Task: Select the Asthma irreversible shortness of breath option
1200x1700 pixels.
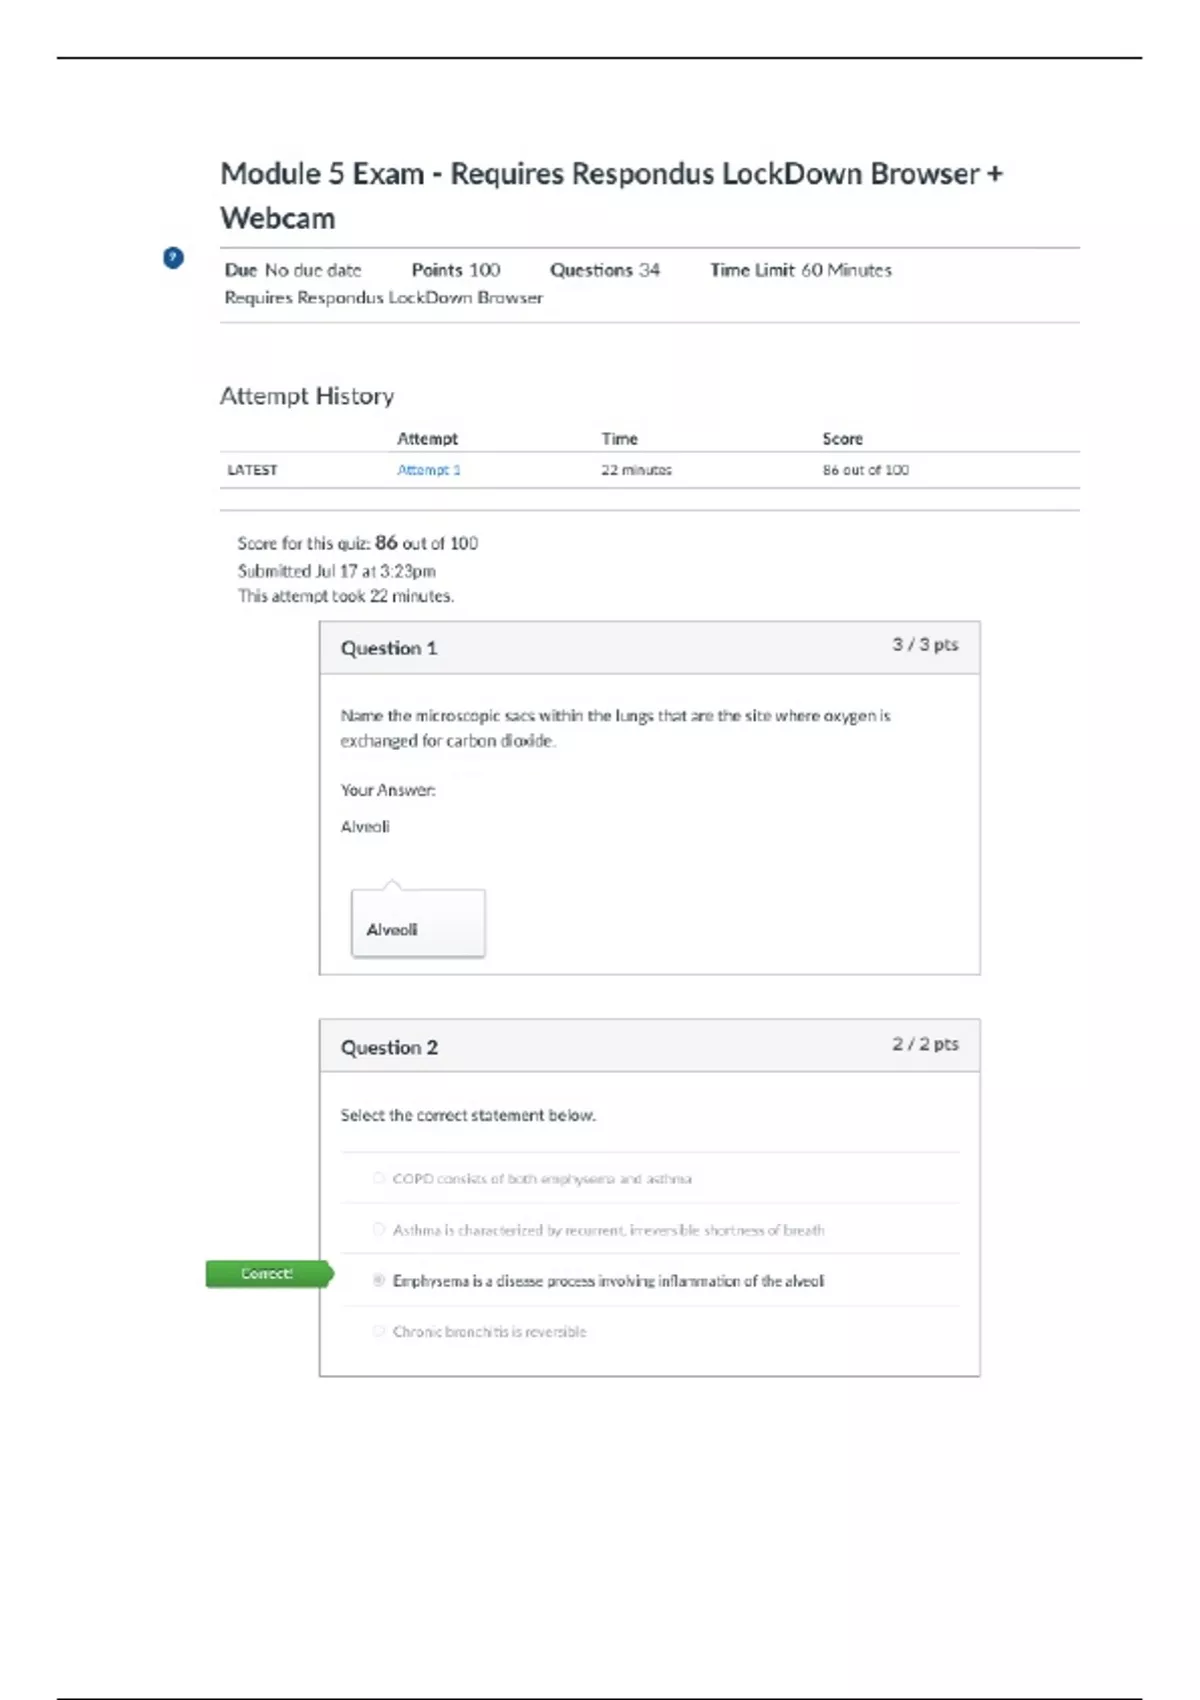Action: coord(379,1229)
